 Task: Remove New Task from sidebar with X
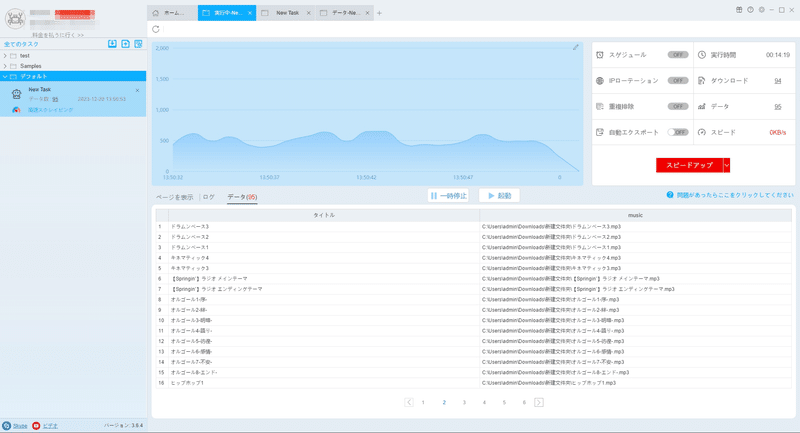[x=137, y=90]
